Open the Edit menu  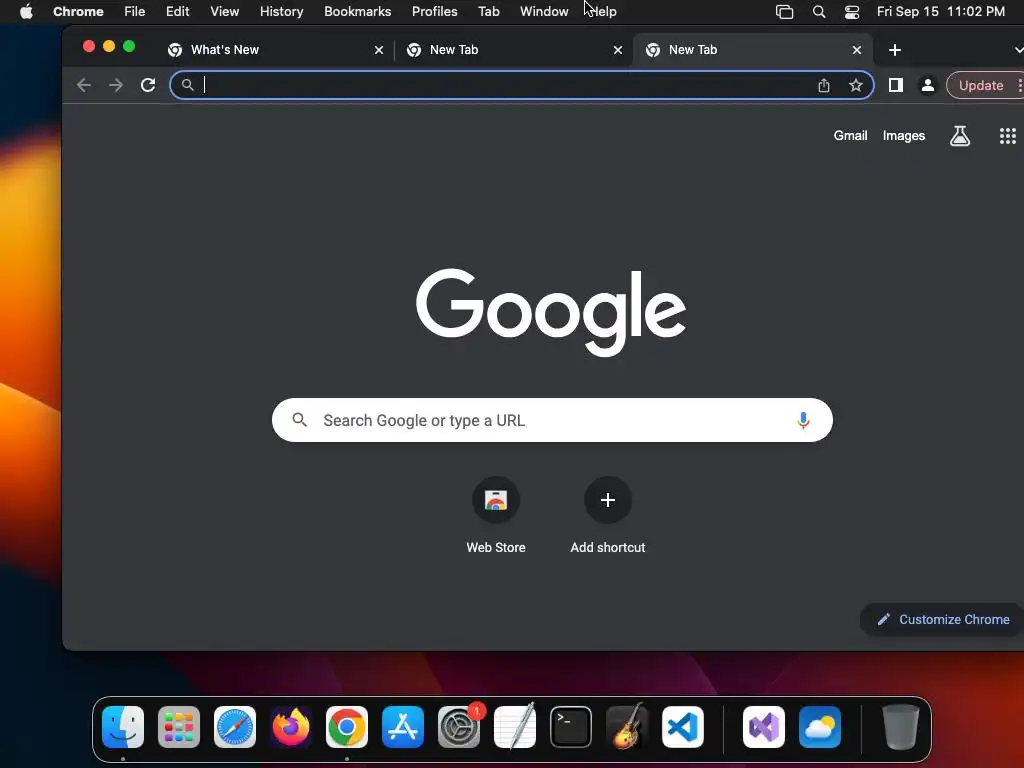178,11
